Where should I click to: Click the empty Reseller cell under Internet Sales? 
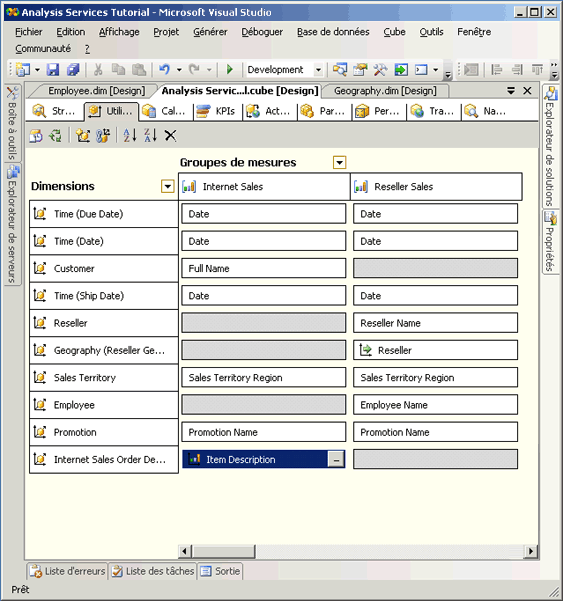tap(264, 323)
